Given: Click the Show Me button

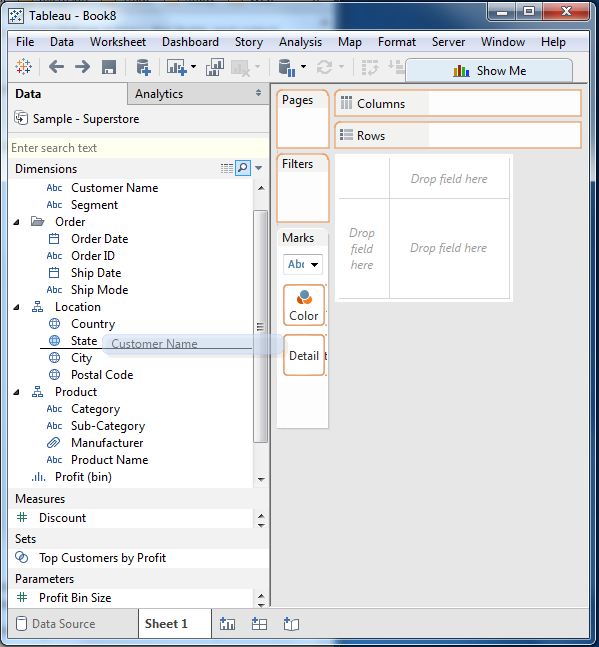Looking at the screenshot, I should pyautogui.click(x=489, y=71).
